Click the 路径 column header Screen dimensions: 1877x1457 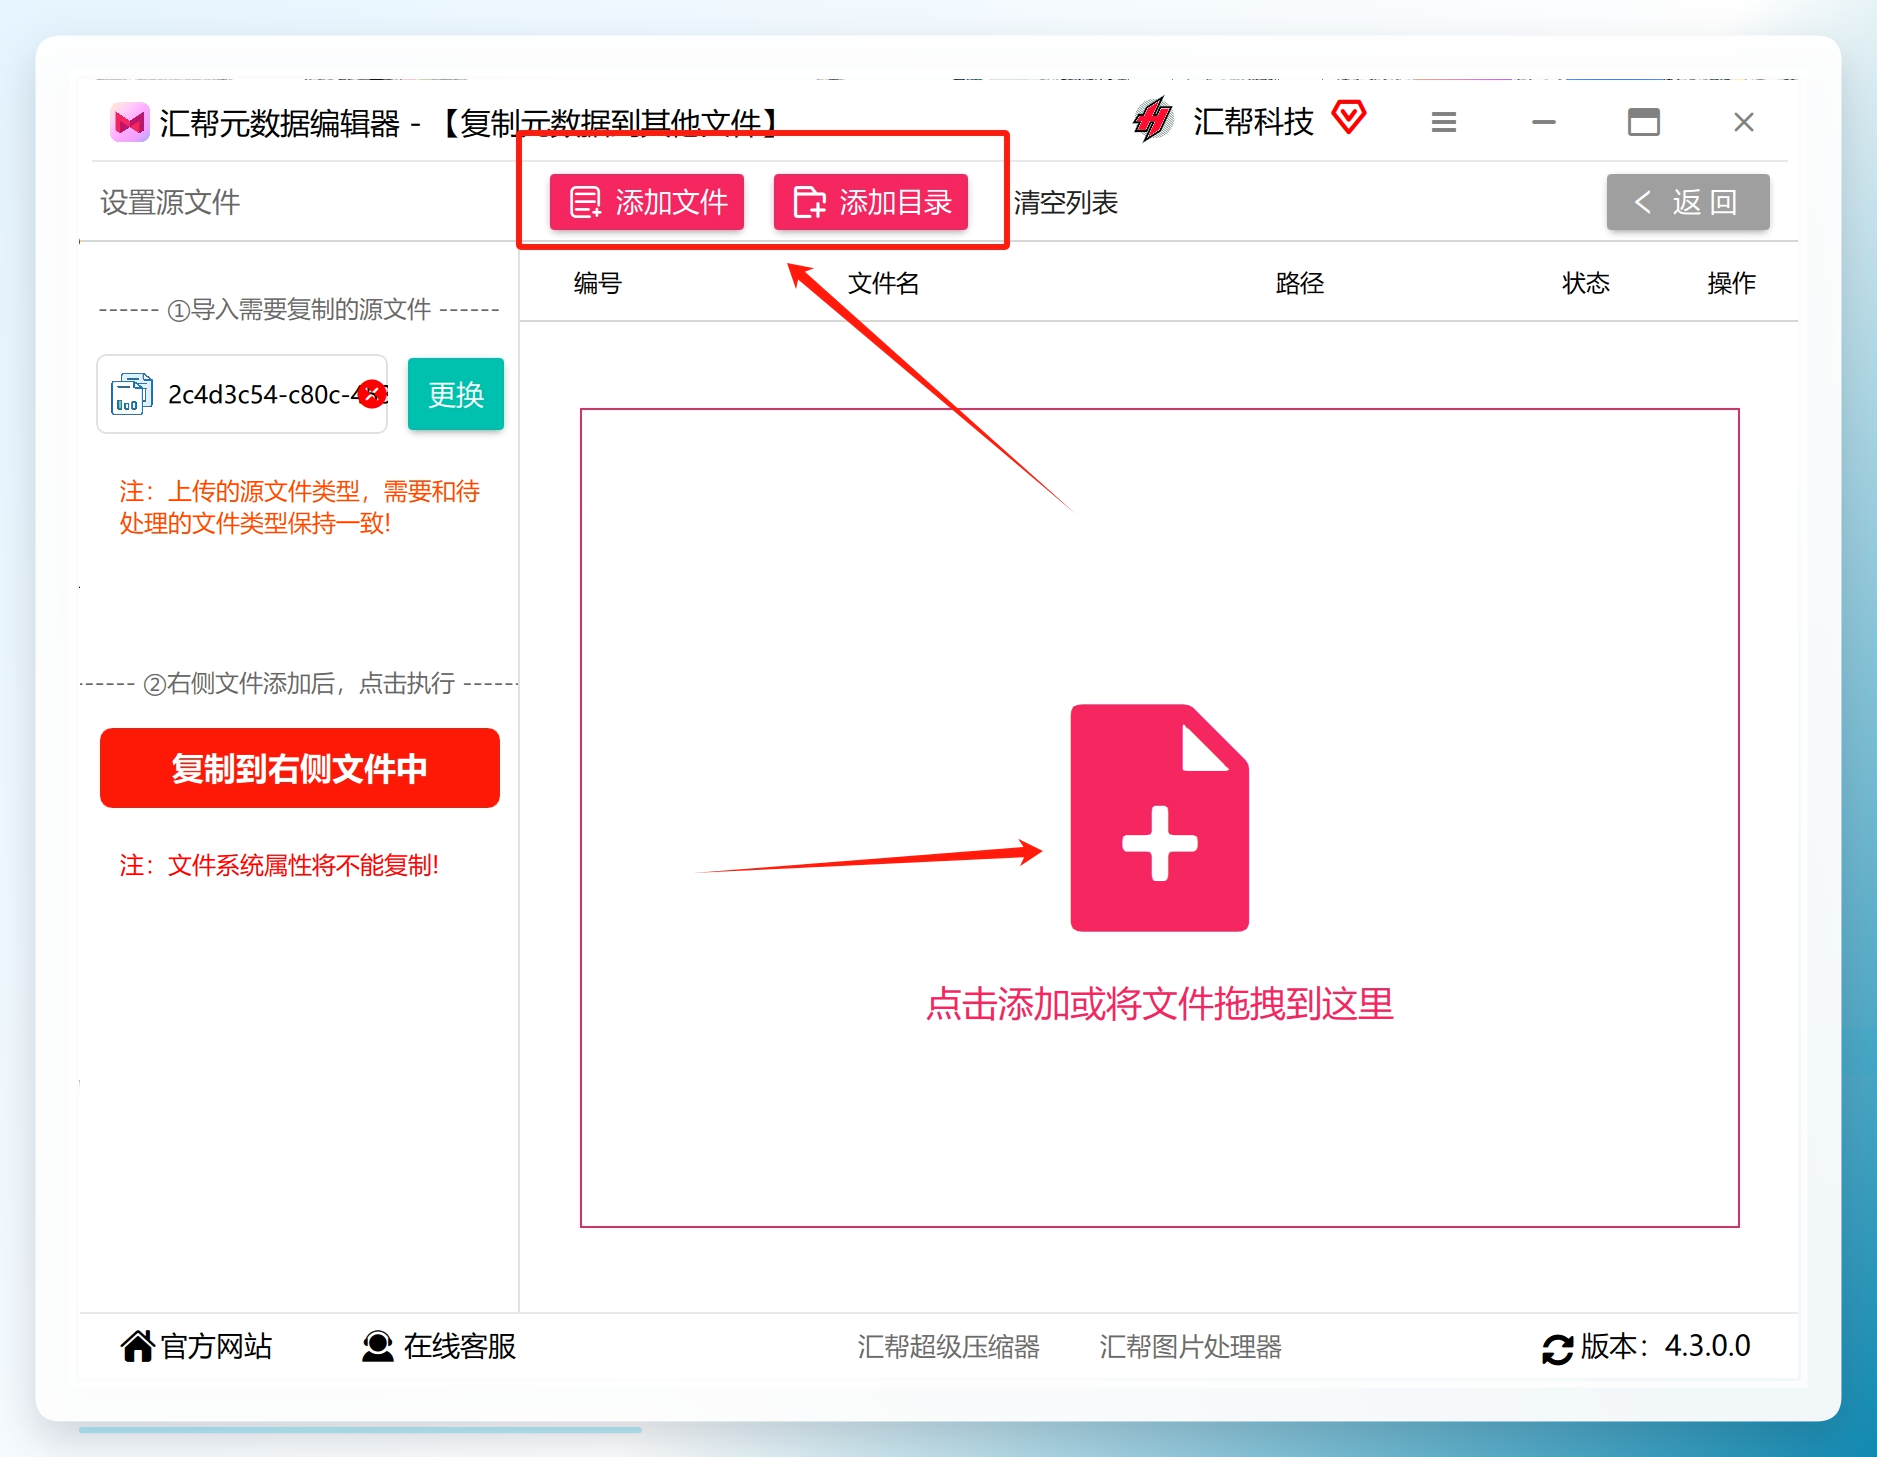point(1300,283)
